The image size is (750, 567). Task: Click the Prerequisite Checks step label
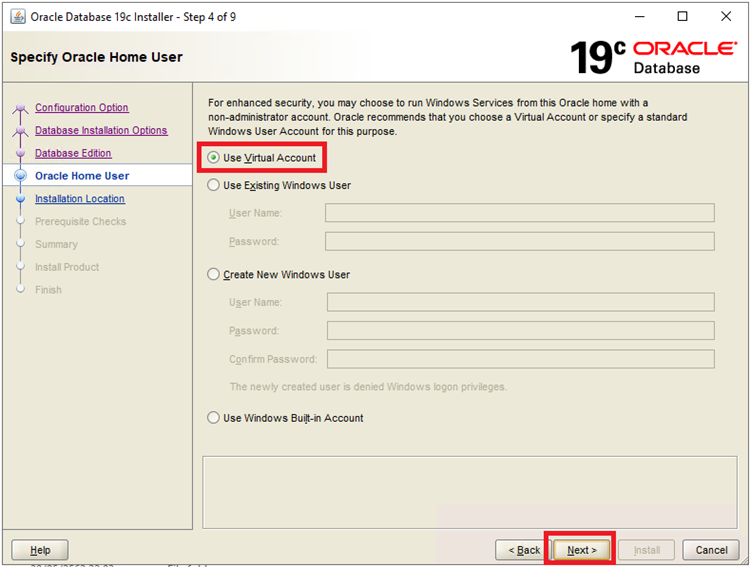[80, 222]
